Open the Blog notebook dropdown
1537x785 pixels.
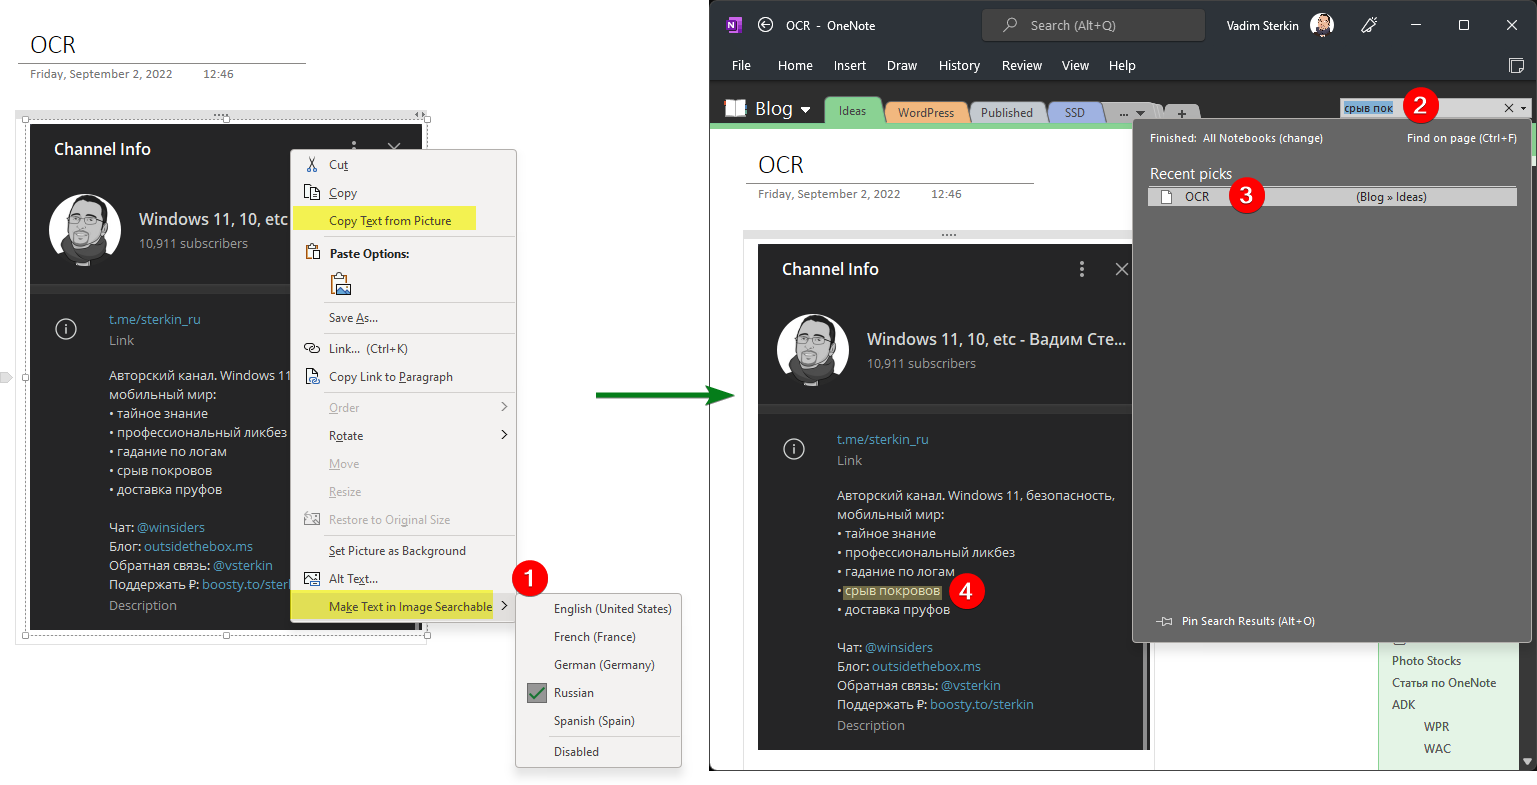click(x=805, y=110)
